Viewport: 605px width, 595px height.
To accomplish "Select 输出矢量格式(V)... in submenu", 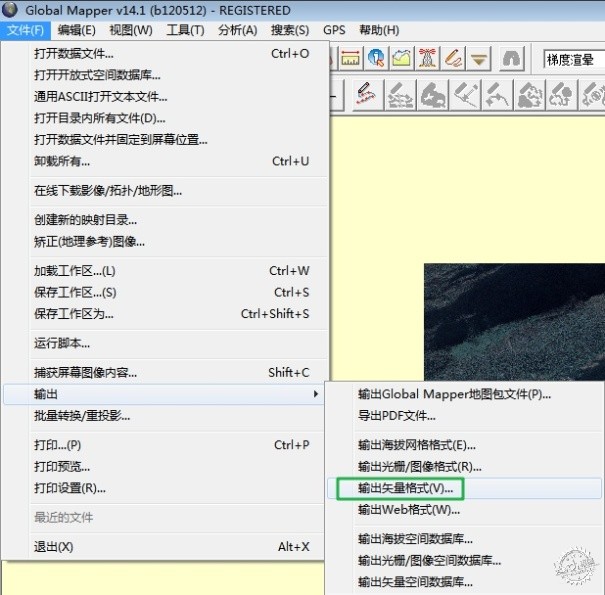I will click(465, 488).
